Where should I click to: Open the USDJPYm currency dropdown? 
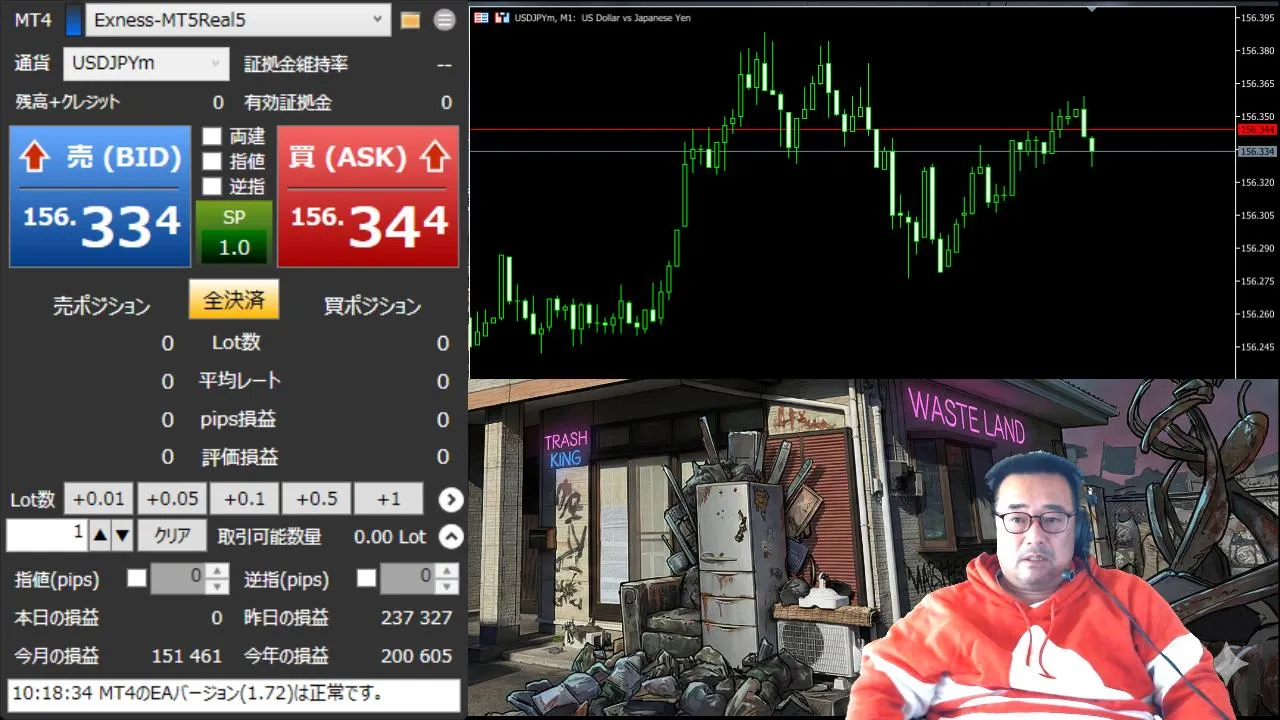tap(147, 64)
